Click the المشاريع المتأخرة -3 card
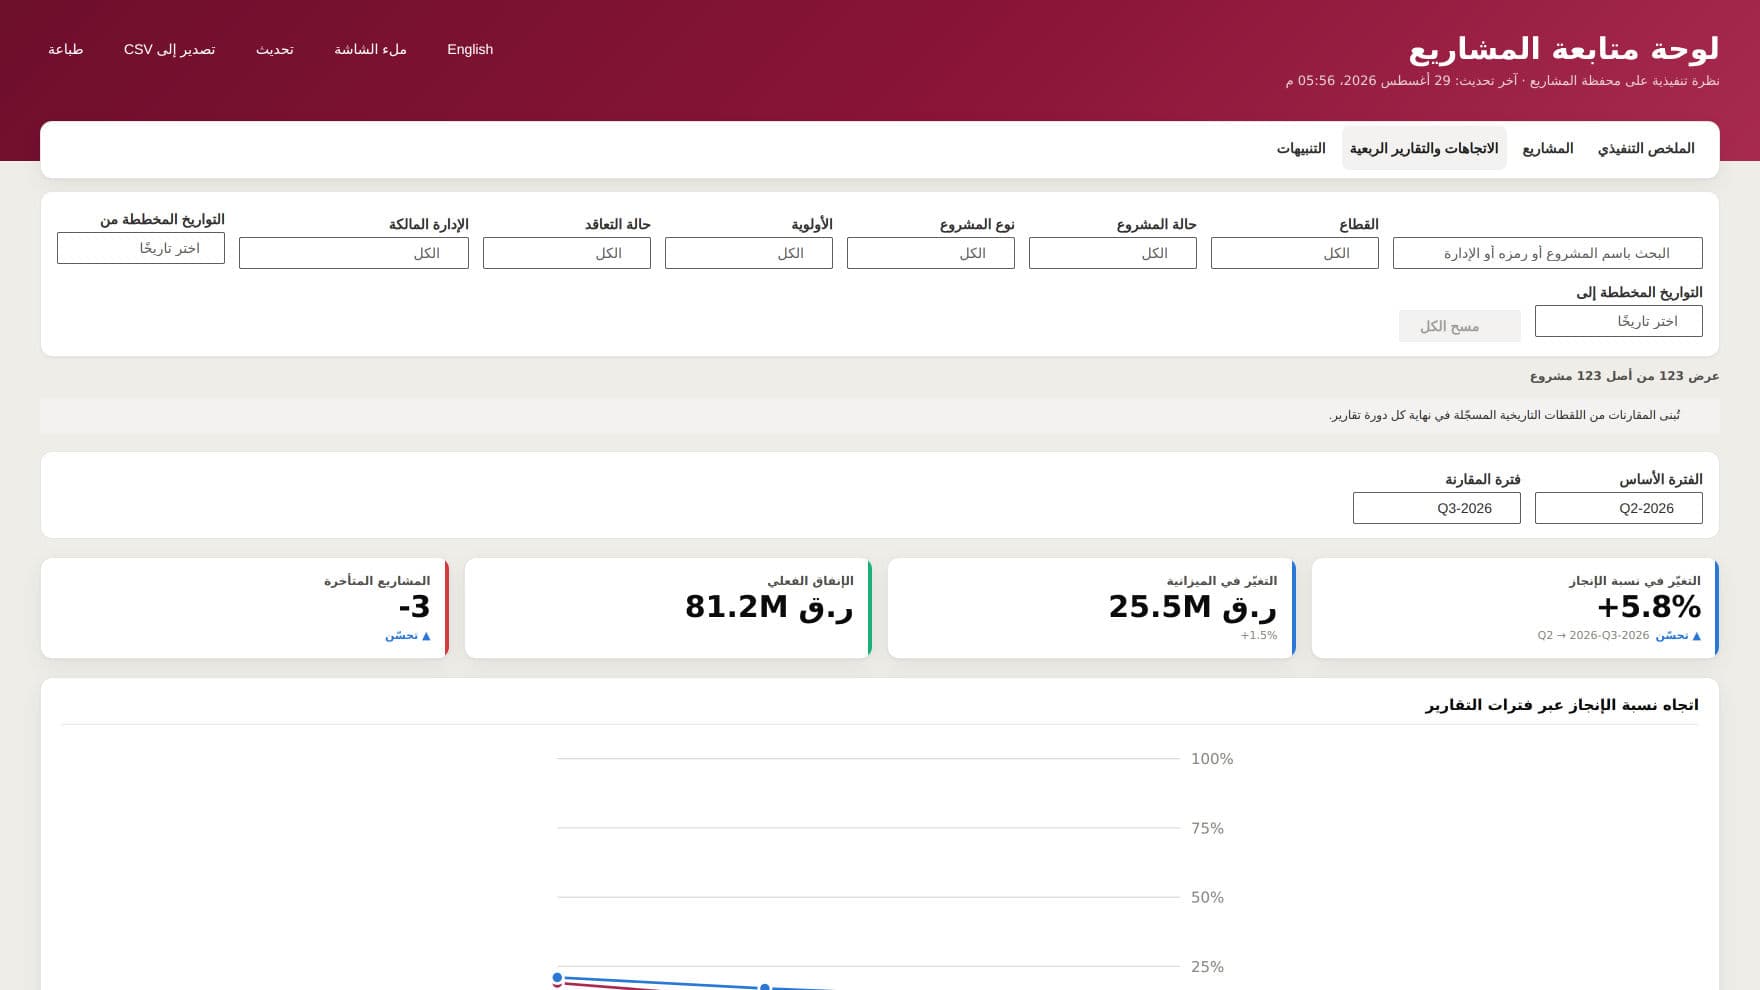1760x990 pixels. coord(245,608)
